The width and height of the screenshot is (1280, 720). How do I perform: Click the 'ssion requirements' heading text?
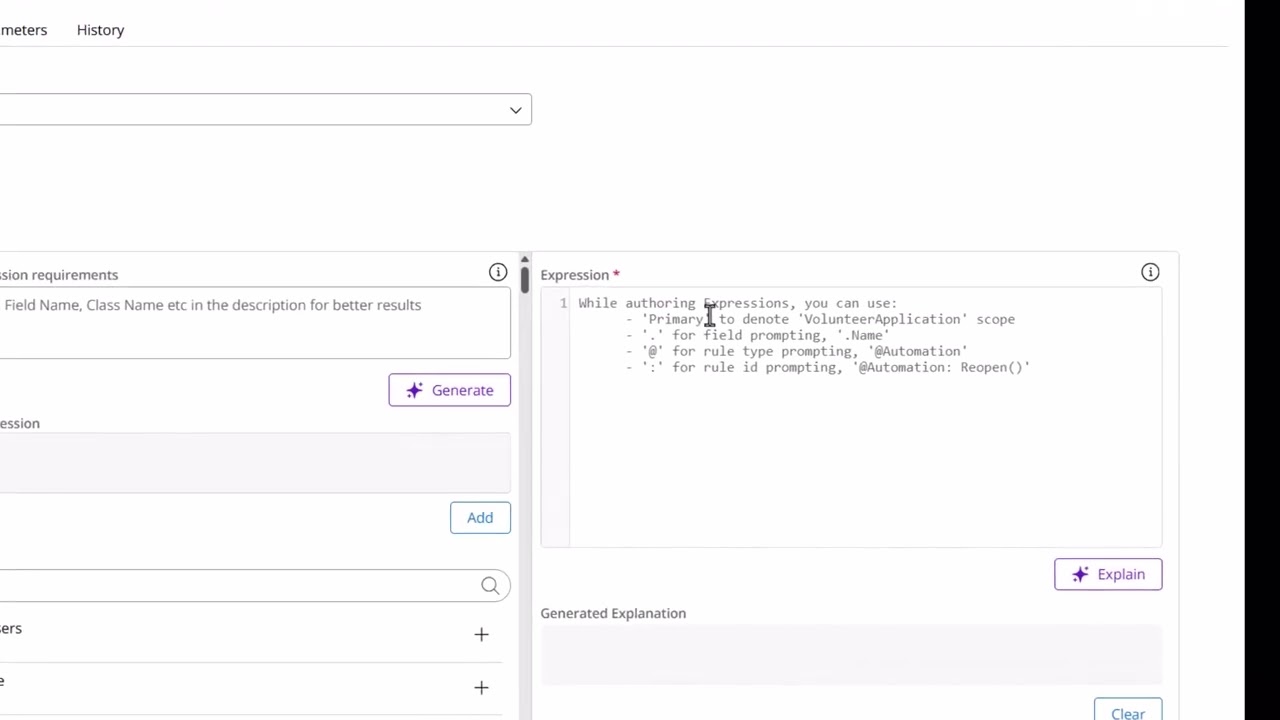click(59, 275)
